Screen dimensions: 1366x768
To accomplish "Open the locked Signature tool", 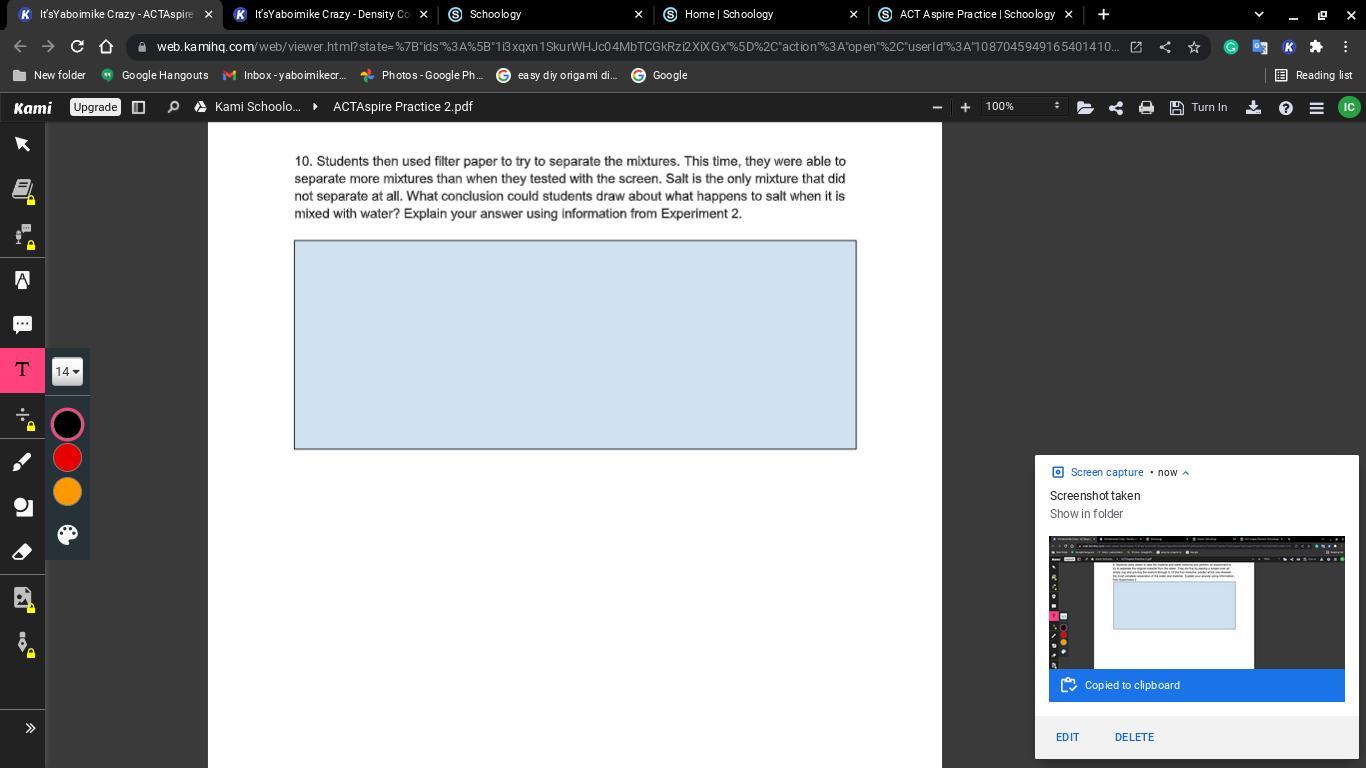I will [x=23, y=643].
